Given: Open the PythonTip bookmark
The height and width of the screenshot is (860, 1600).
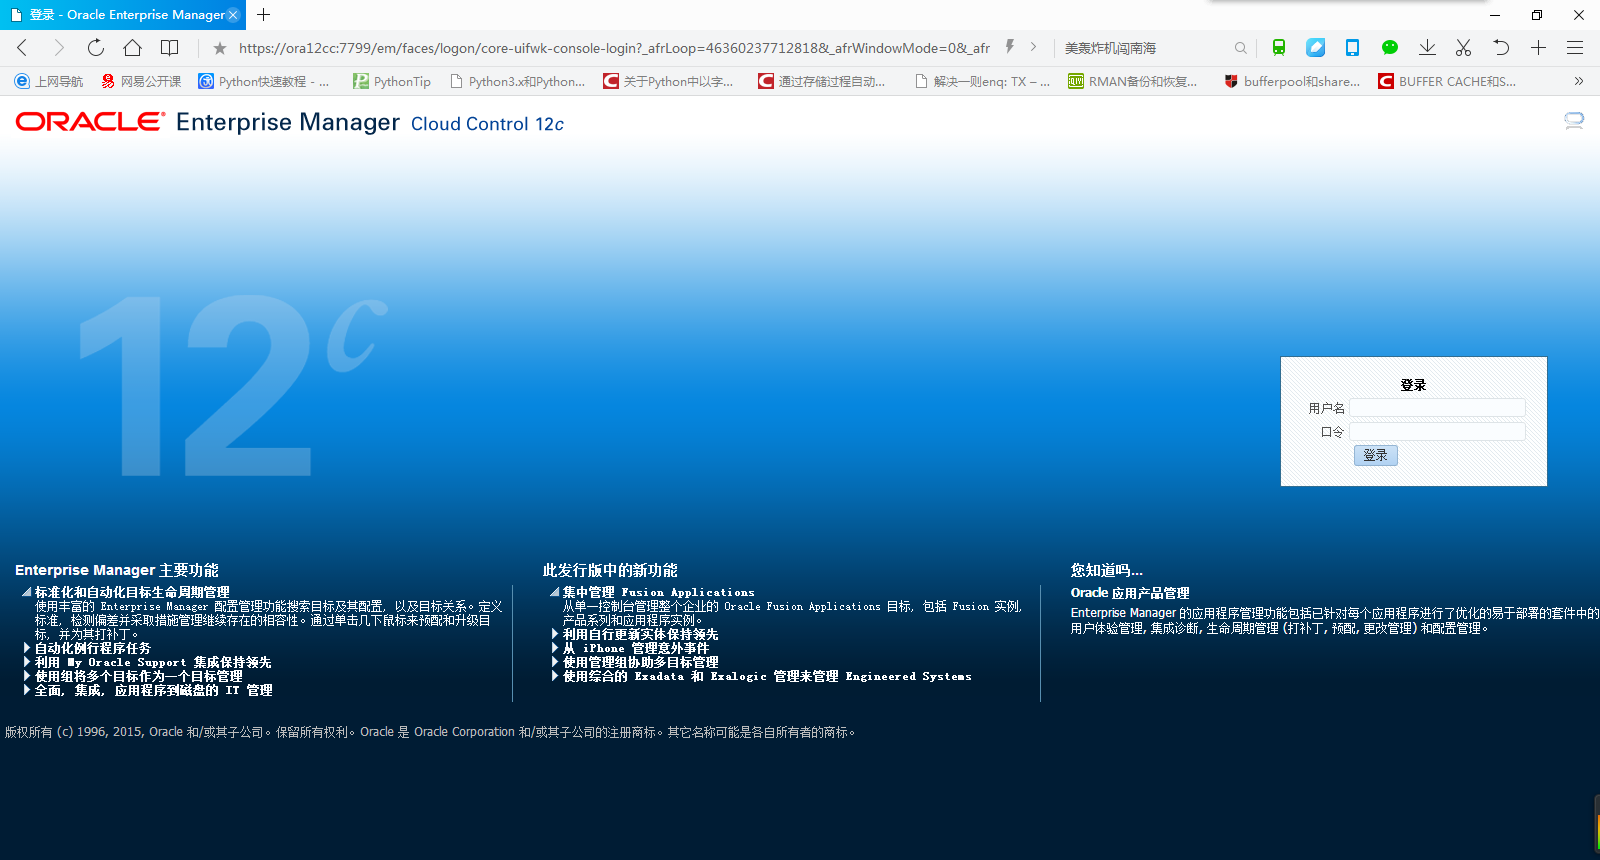Looking at the screenshot, I should (392, 81).
